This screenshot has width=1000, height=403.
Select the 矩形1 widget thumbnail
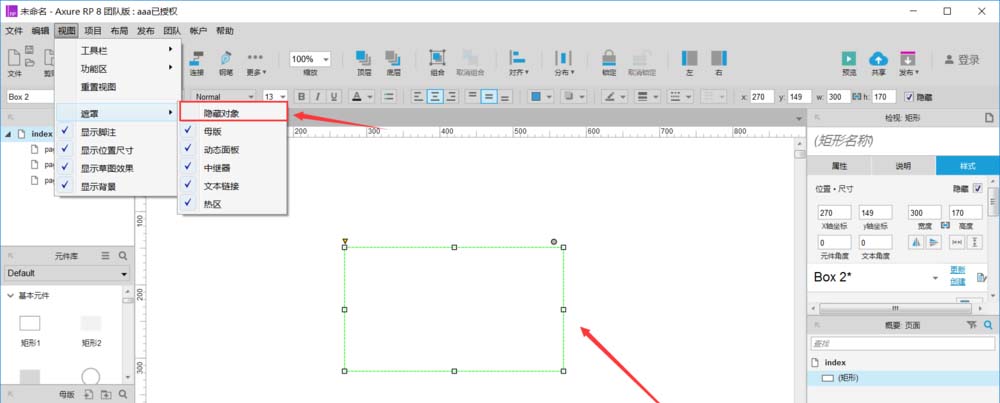[29, 323]
